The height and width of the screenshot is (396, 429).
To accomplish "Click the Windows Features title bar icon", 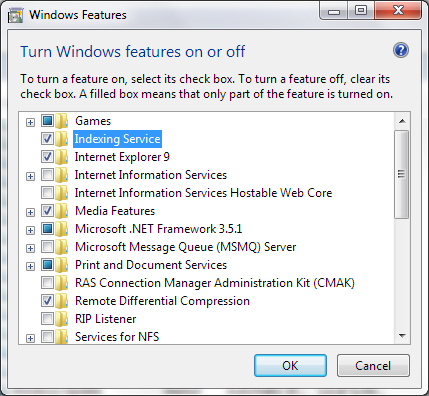I will point(15,15).
